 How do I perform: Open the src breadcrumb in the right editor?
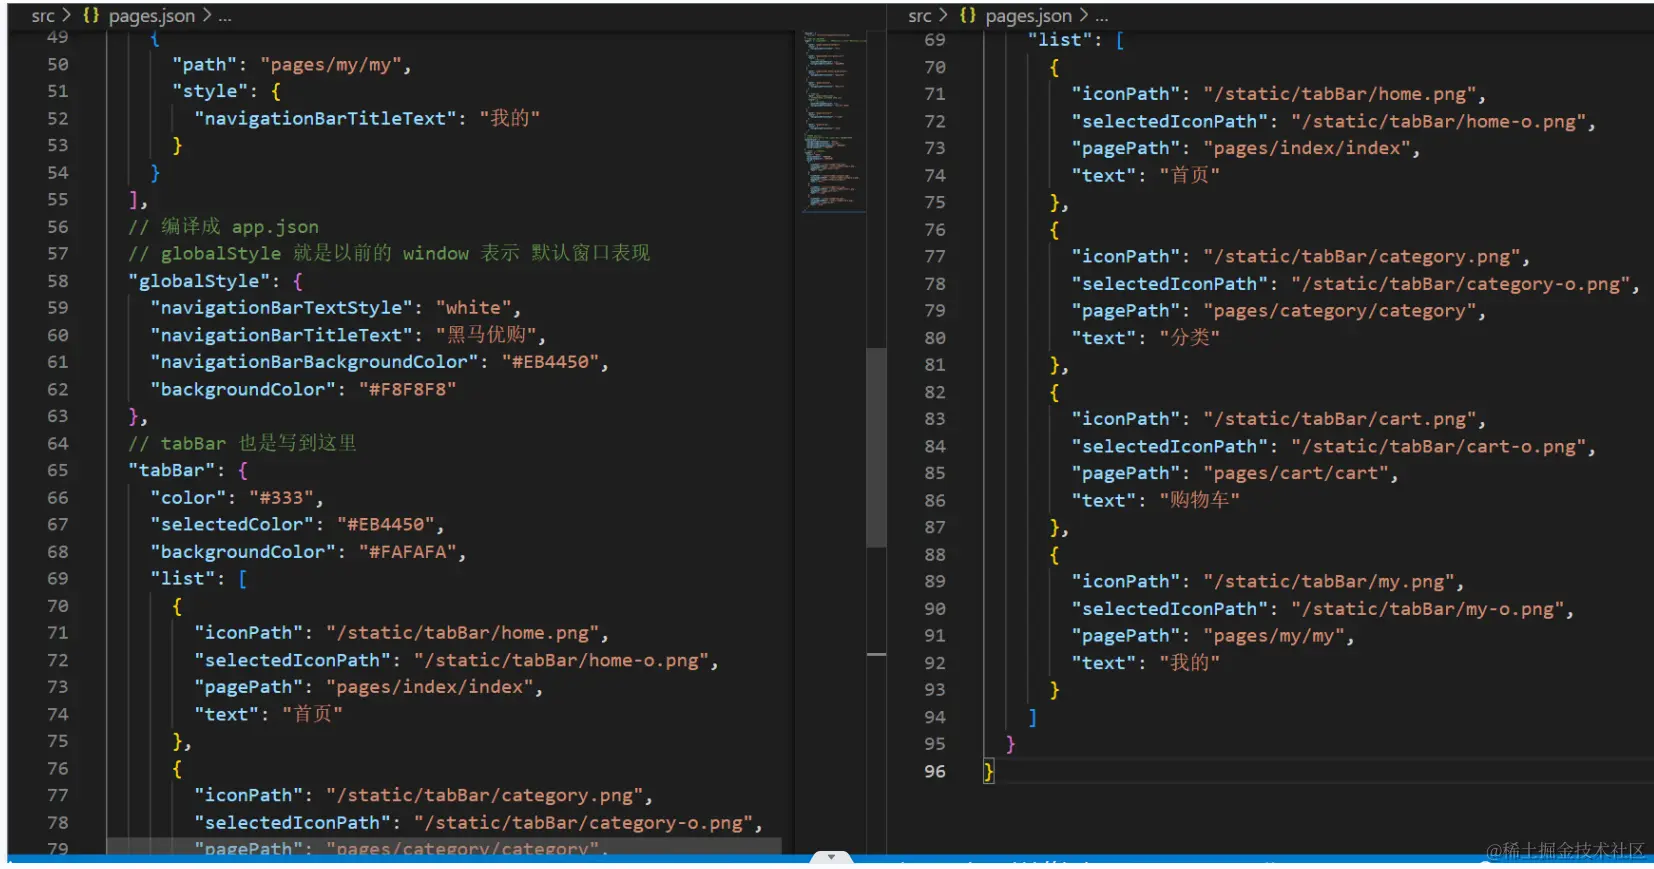coord(920,15)
